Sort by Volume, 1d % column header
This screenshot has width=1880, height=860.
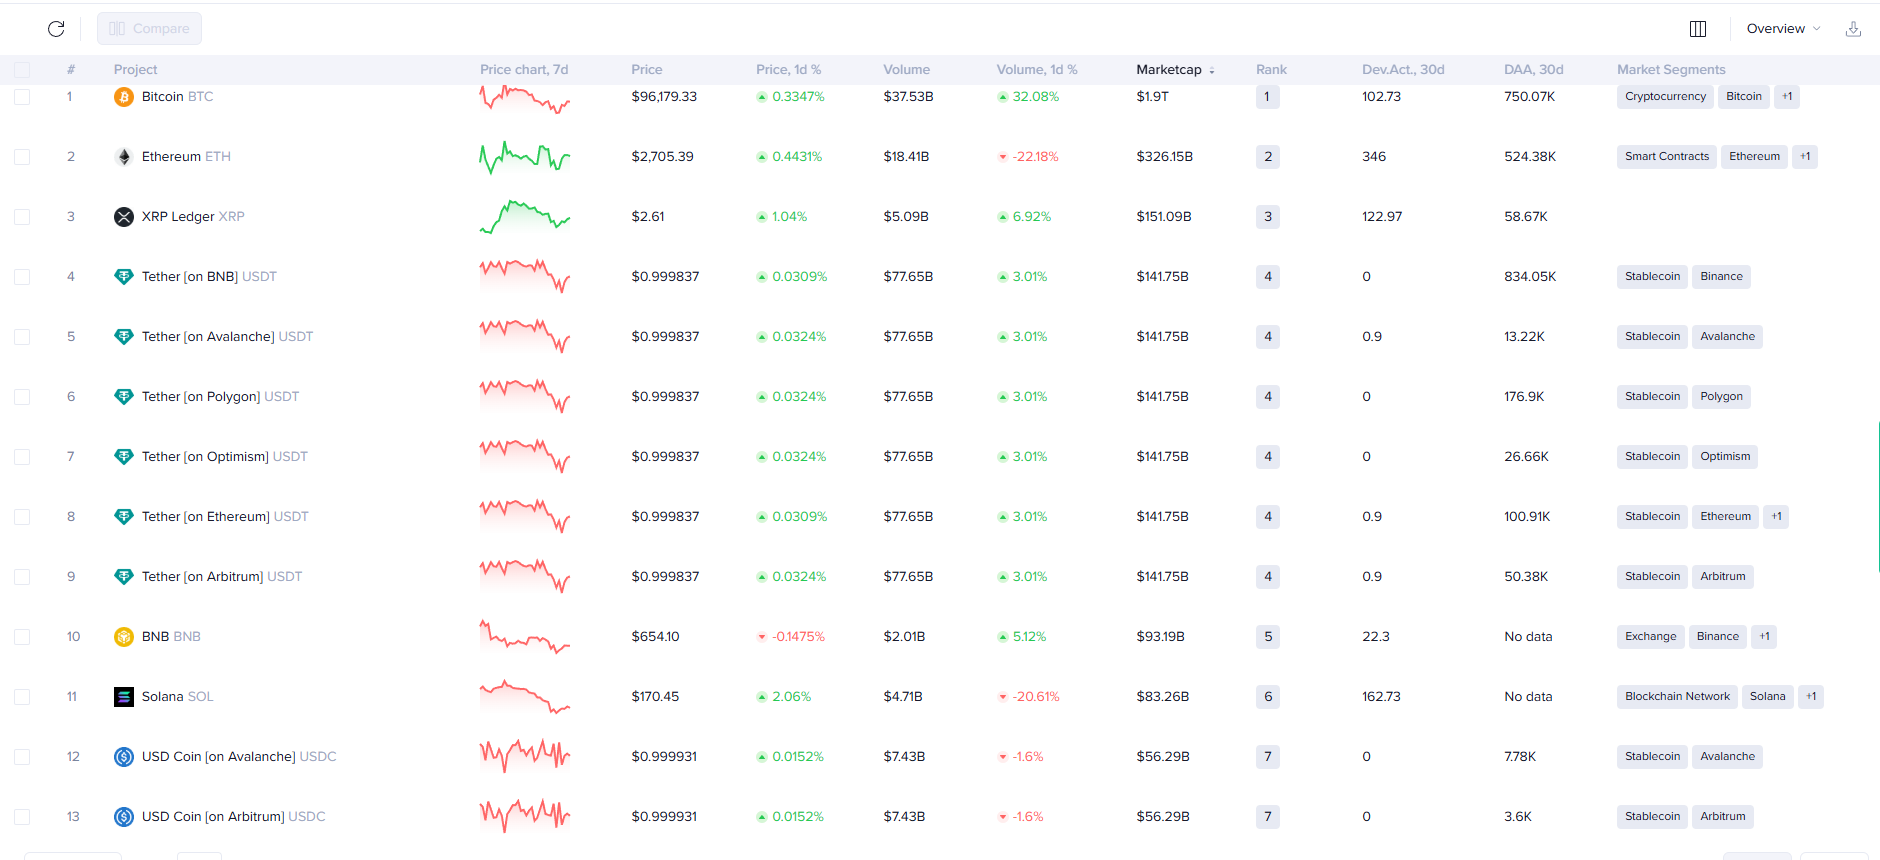(x=1037, y=70)
